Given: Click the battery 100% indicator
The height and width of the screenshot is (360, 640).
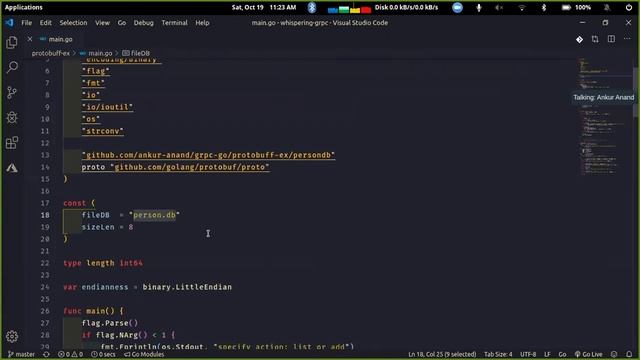Looking at the screenshot, I should coord(576,7).
